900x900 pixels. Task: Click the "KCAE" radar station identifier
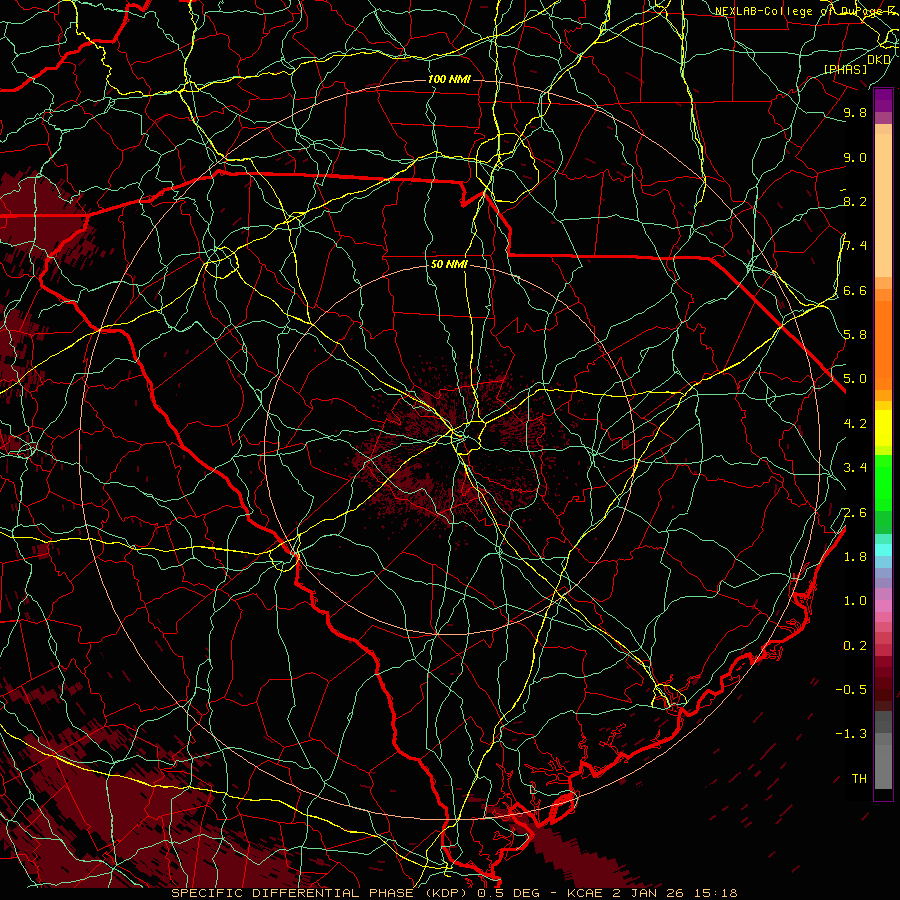585,893
